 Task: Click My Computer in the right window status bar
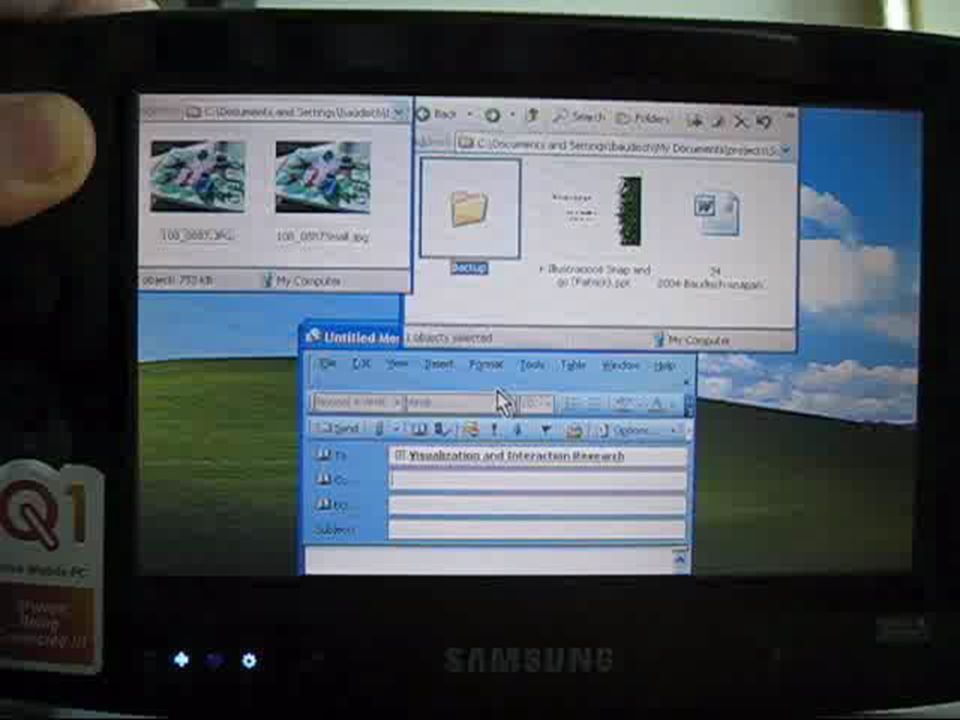coord(691,340)
